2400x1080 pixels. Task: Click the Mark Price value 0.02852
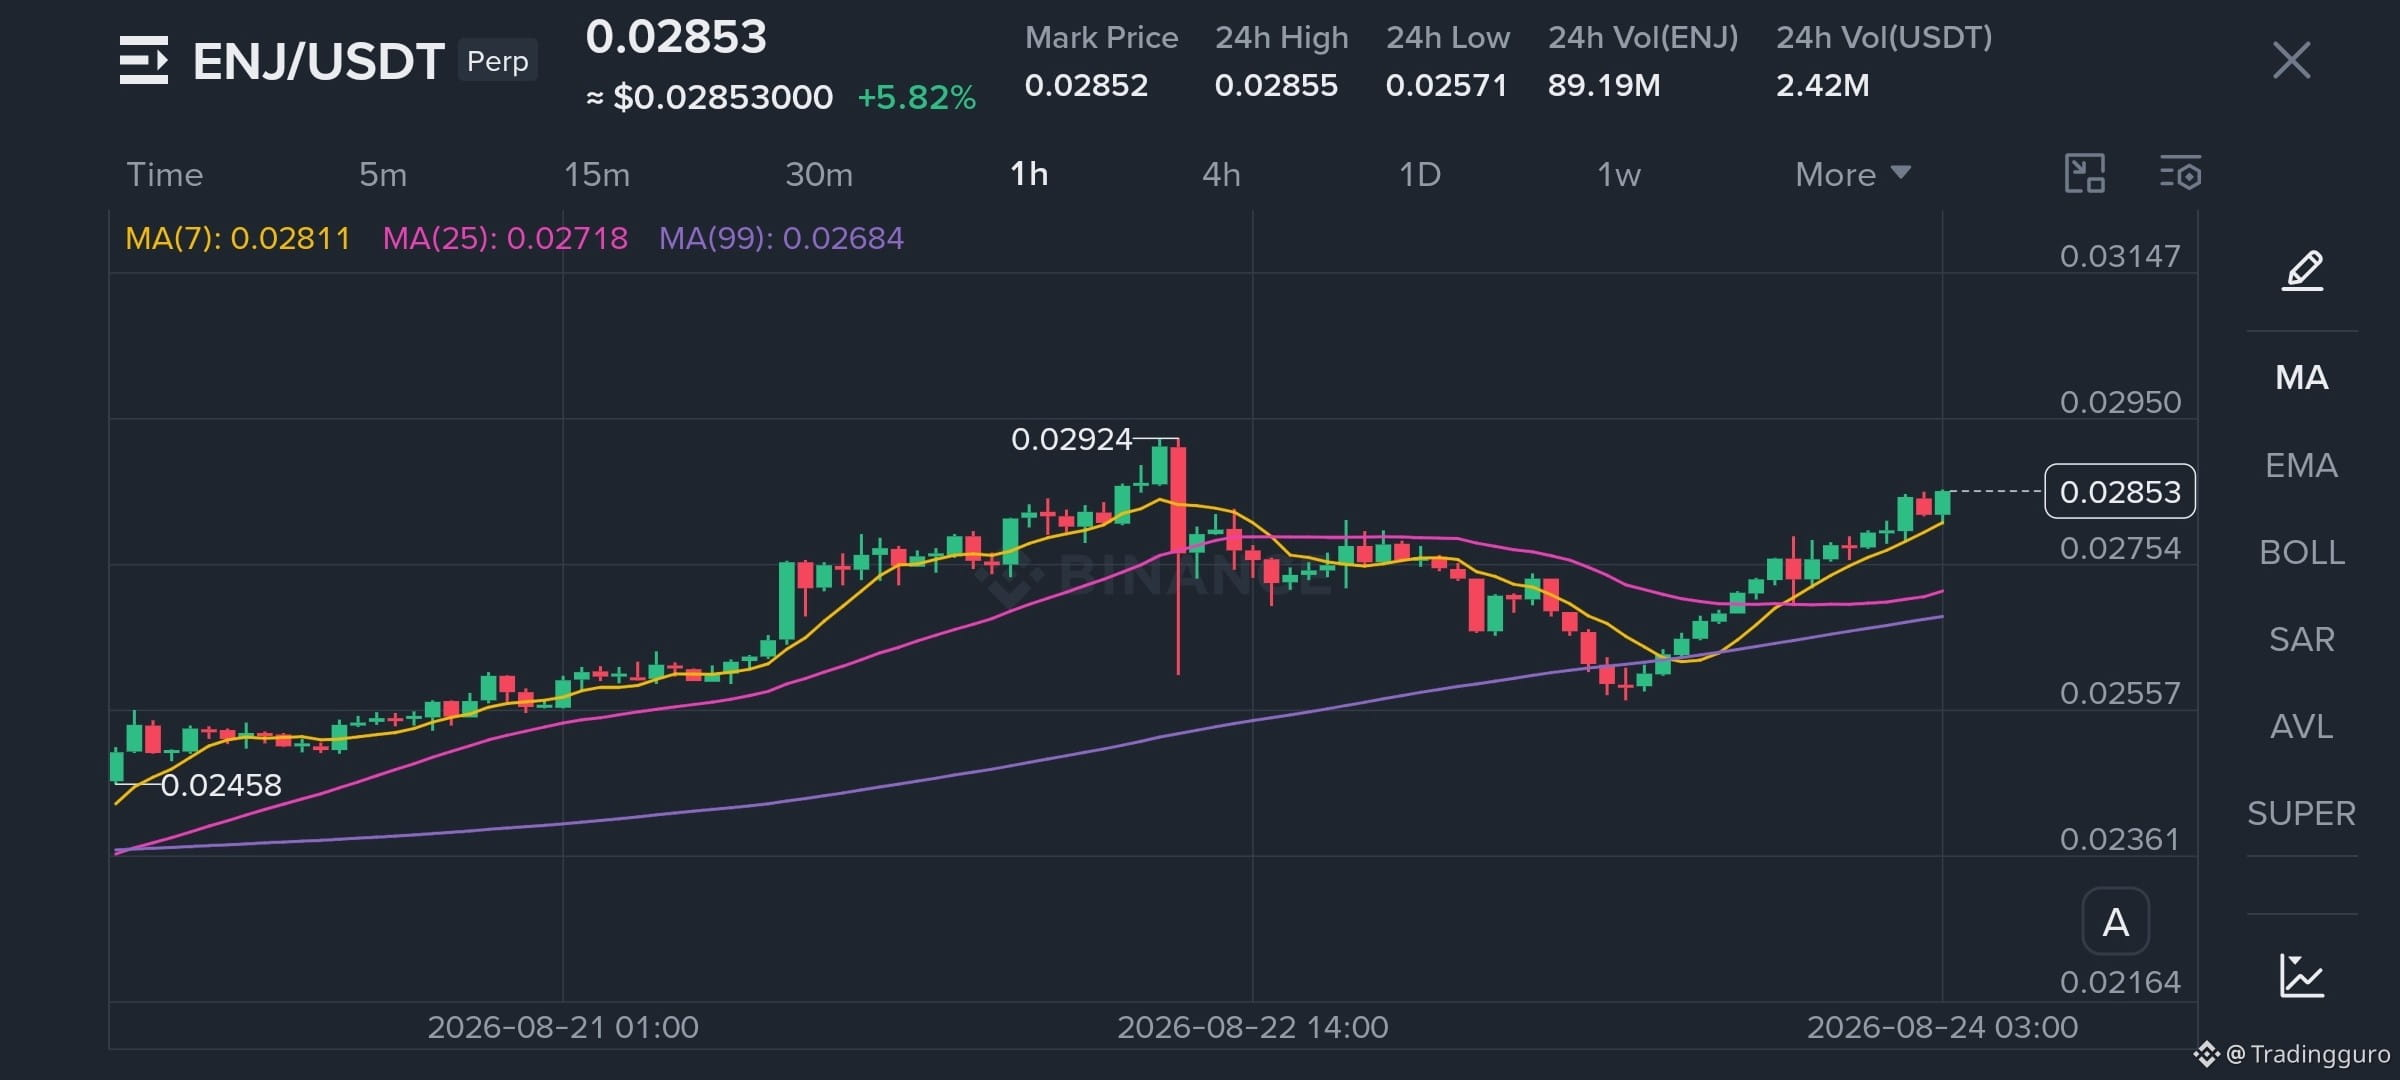point(1086,85)
